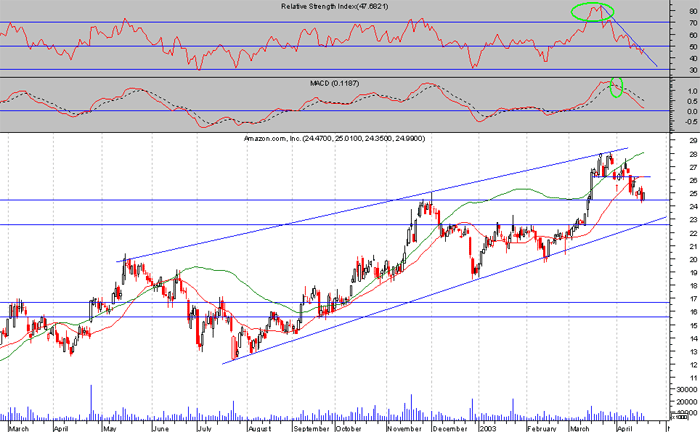Viewport: 700px width, 432px height.
Task: Click the May month label
Action: [x=109, y=428]
